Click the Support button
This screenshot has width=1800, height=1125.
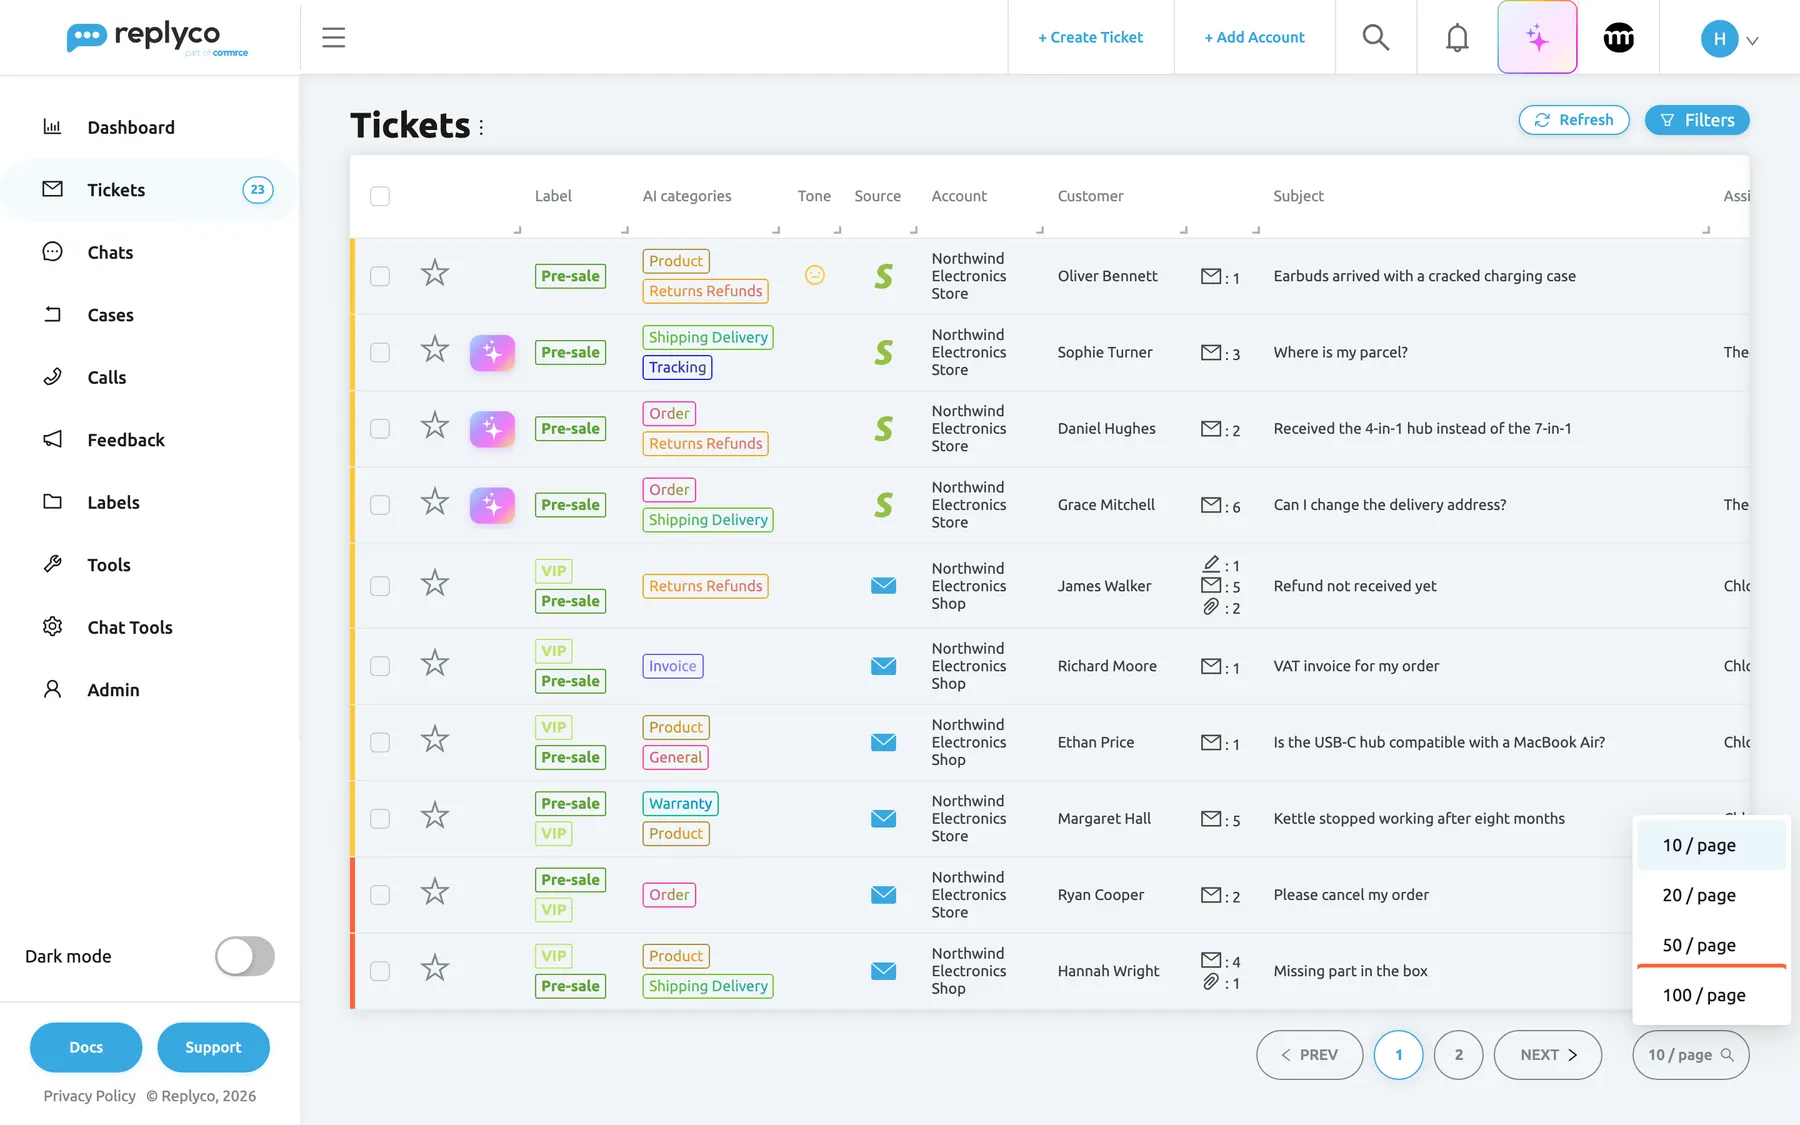(213, 1047)
